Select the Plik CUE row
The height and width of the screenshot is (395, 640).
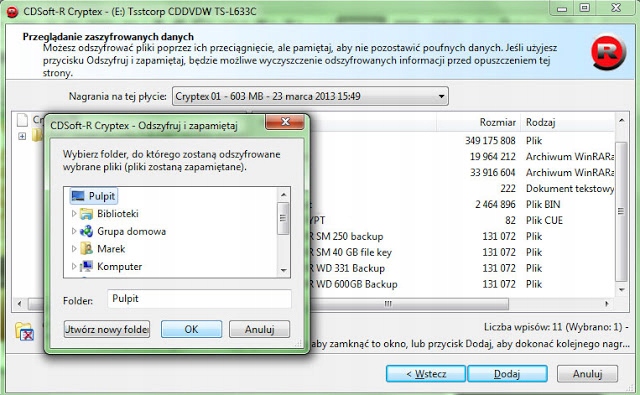[x=461, y=220]
